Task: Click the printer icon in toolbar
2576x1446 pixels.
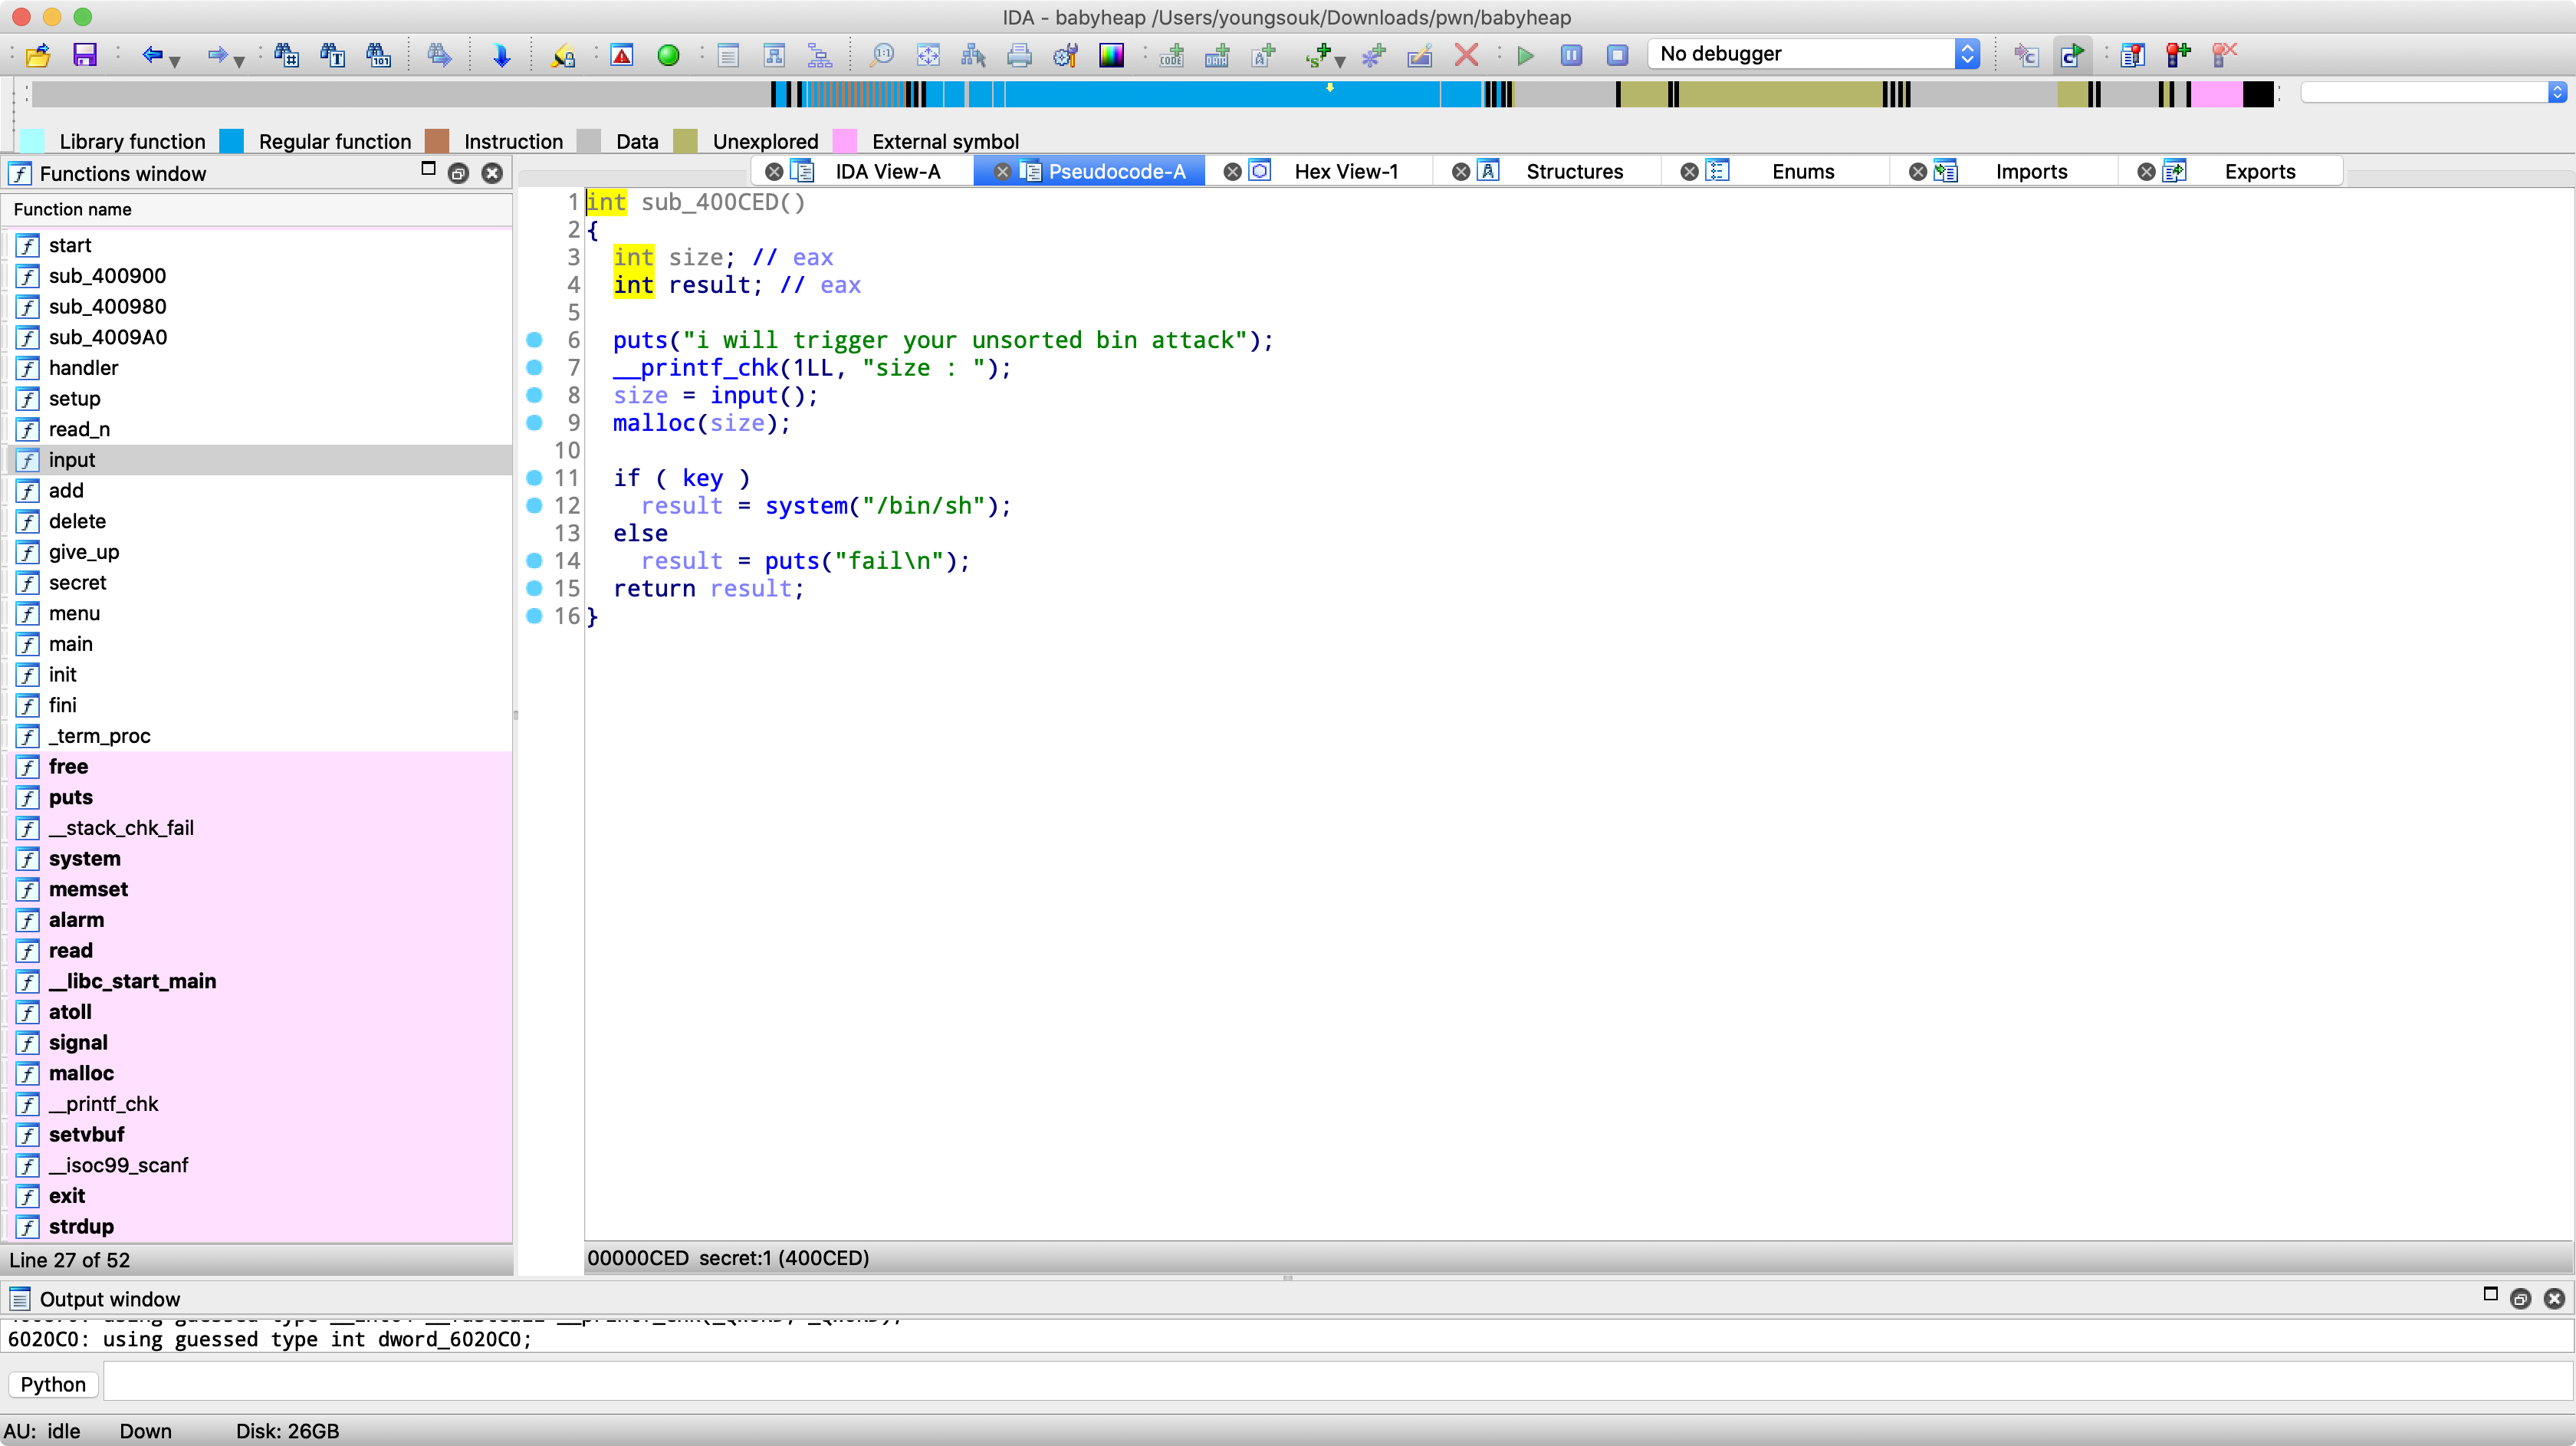Action: 1019,55
